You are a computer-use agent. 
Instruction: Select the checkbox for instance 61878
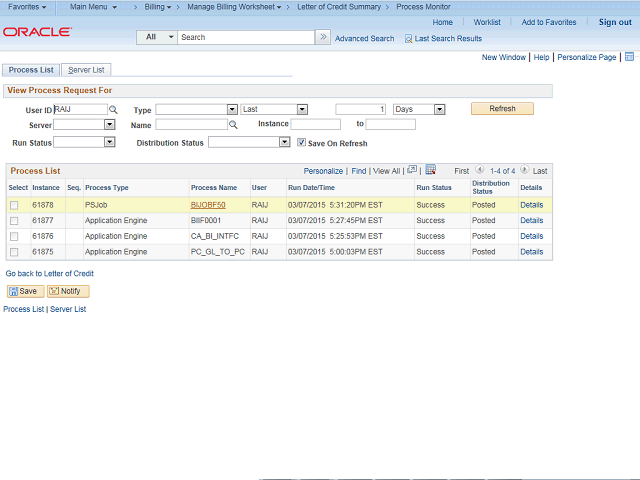pos(14,205)
